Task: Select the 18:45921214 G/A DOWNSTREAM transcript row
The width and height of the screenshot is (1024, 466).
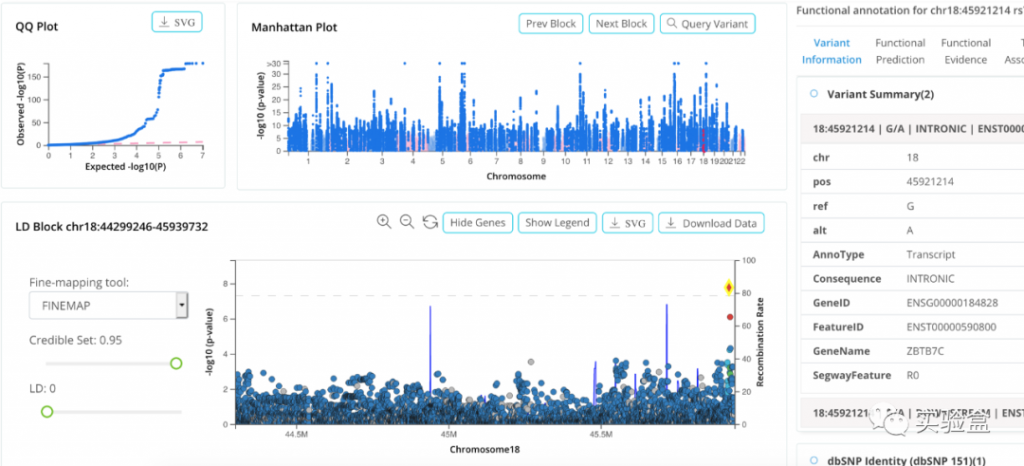Action: (912, 412)
